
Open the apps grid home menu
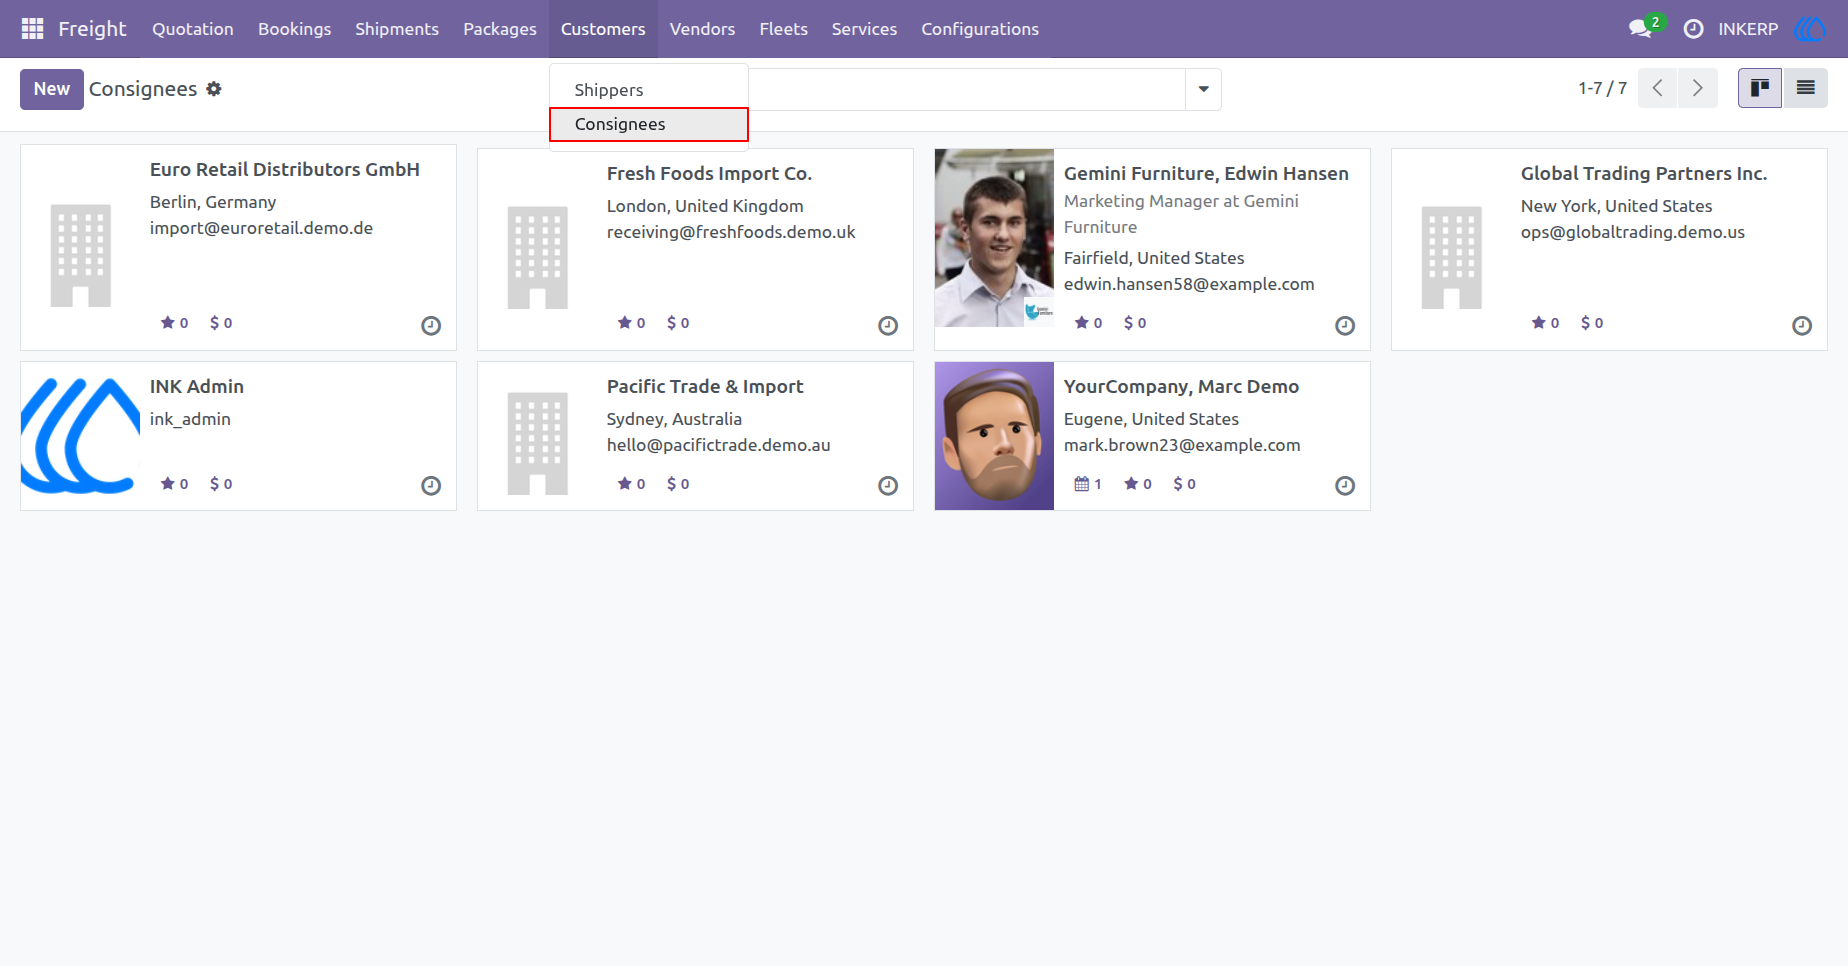pos(32,29)
